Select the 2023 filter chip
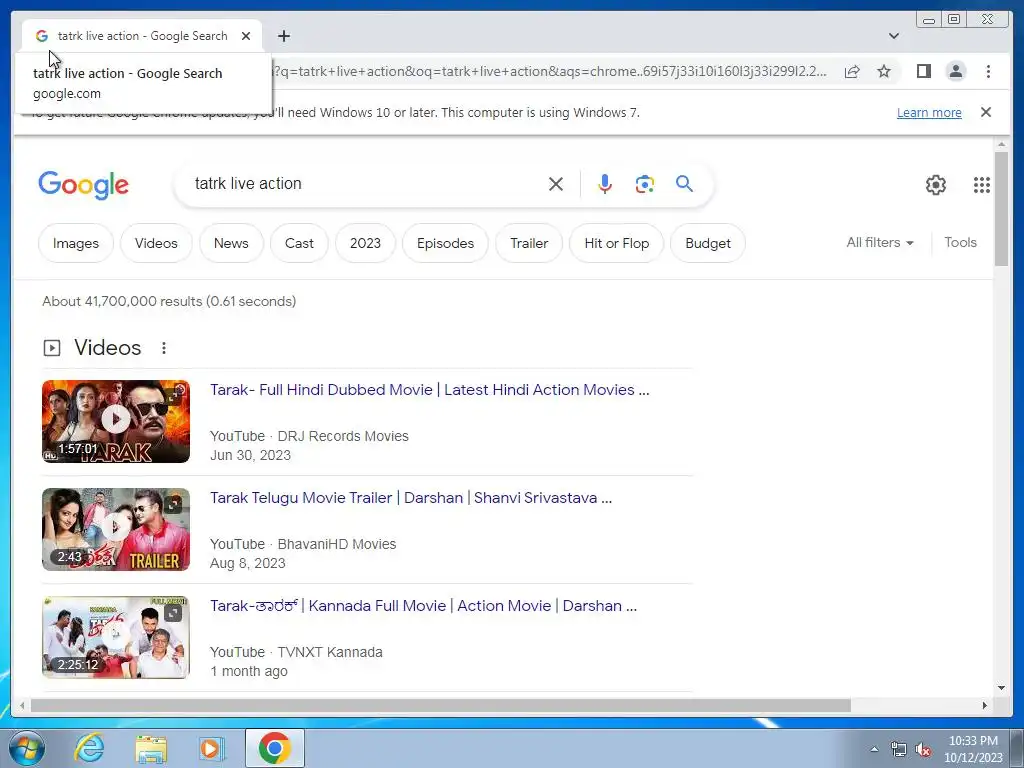The height and width of the screenshot is (768, 1024). (365, 243)
